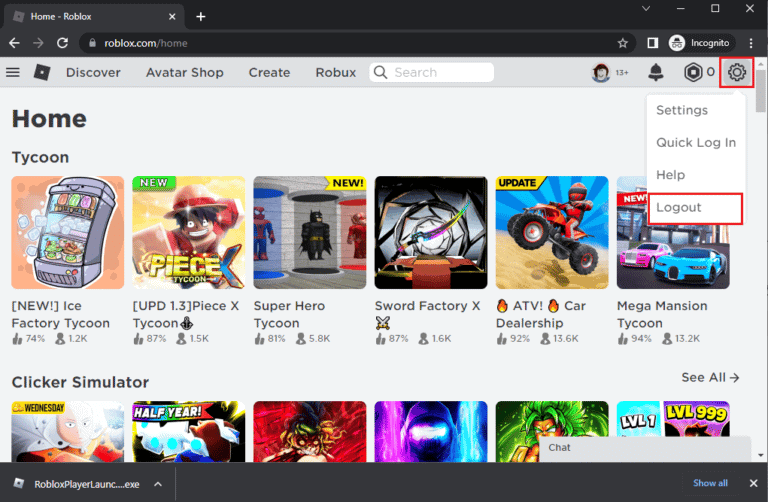This screenshot has width=768, height=502.
Task: Choose Quick Log In menu entry
Action: pos(695,143)
